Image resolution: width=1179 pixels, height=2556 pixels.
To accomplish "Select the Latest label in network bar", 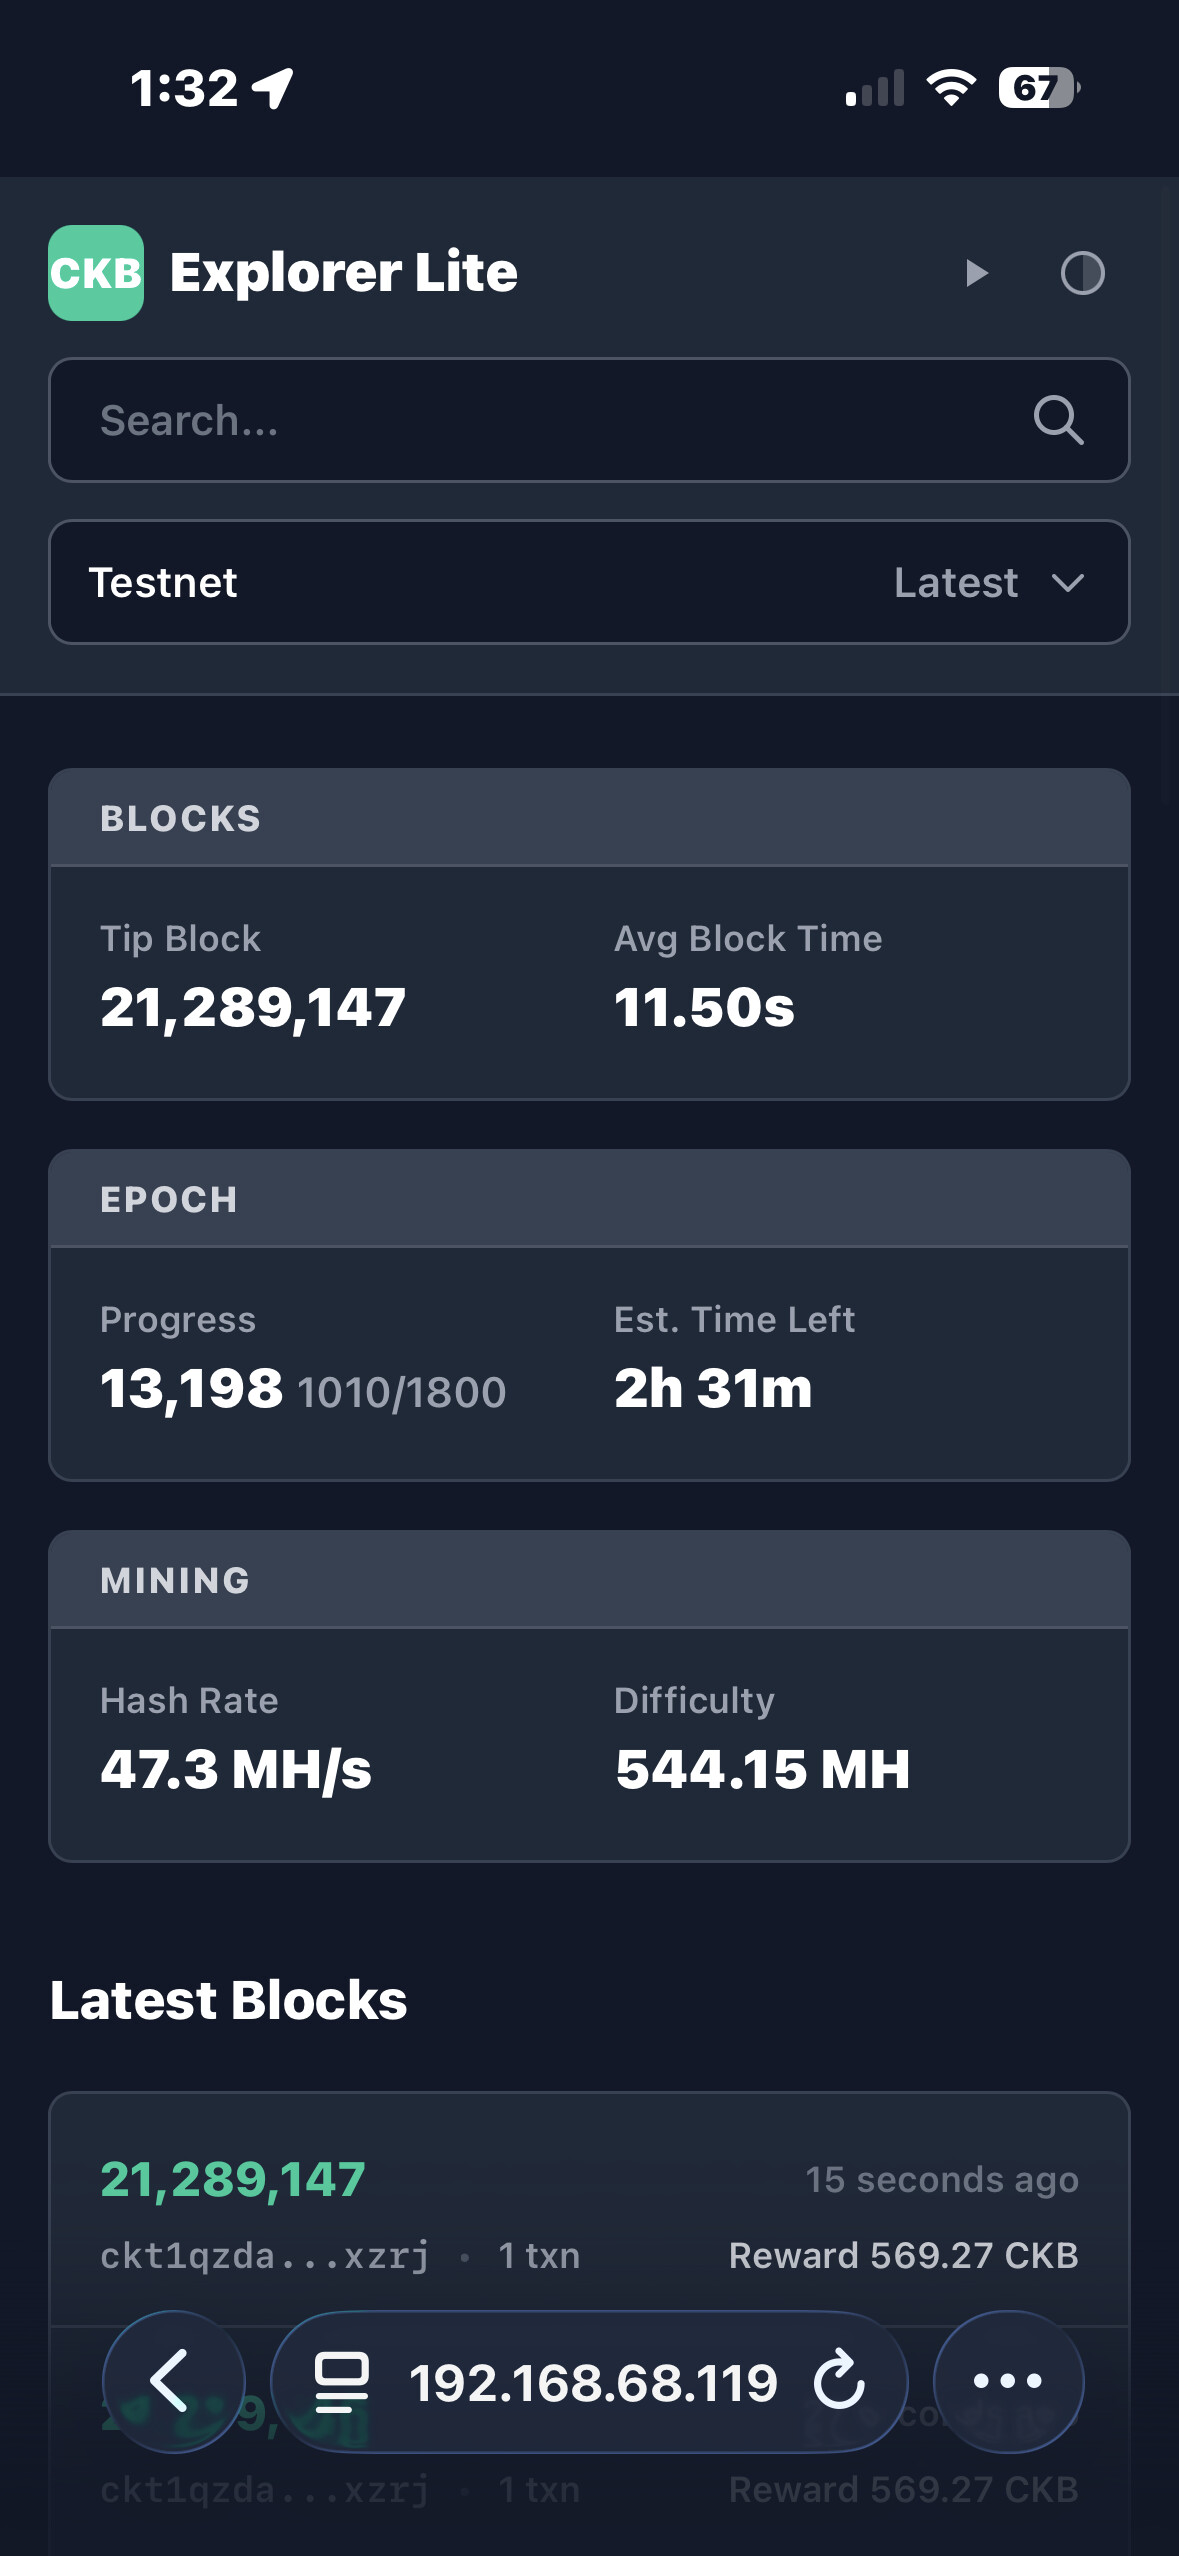I will click(x=956, y=583).
